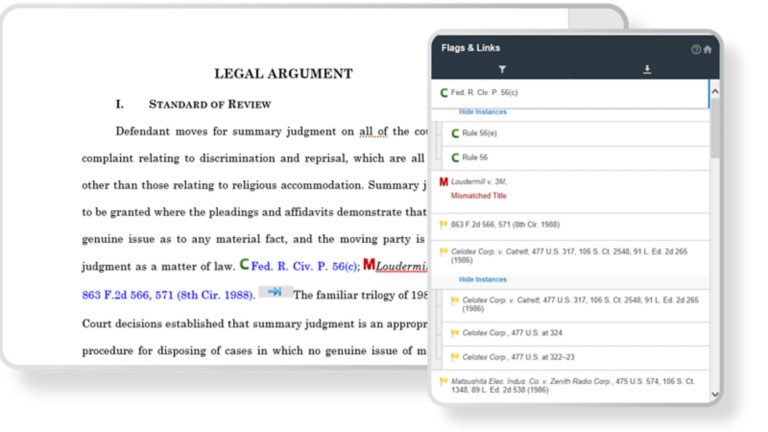The width and height of the screenshot is (768, 432).
Task: Open the filter icon in Flags & Links
Action: tap(502, 70)
